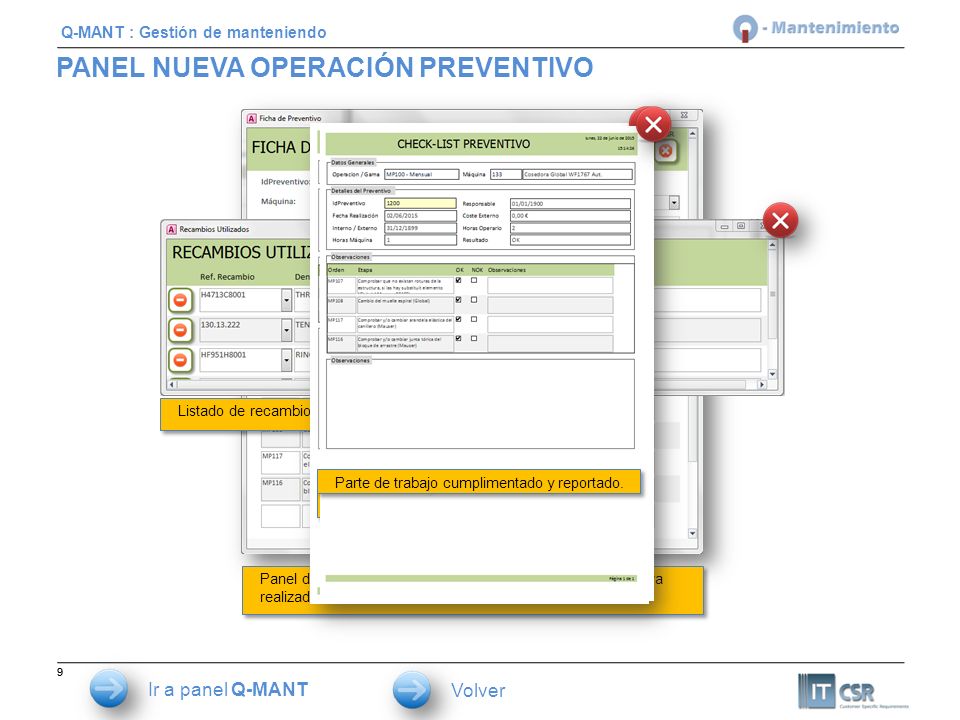Click the Operacion / Gama field MP100 - Mensual
Viewport: 960px width, 720px height.
point(421,174)
